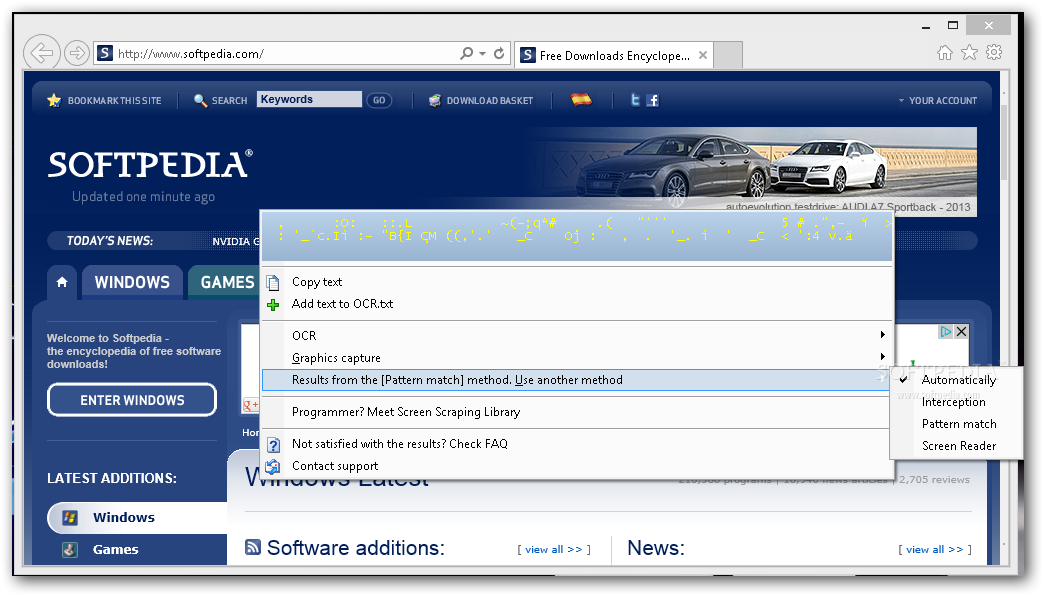1044x596 pixels.
Task: Expand the OCR submenu arrow
Action: click(x=883, y=334)
